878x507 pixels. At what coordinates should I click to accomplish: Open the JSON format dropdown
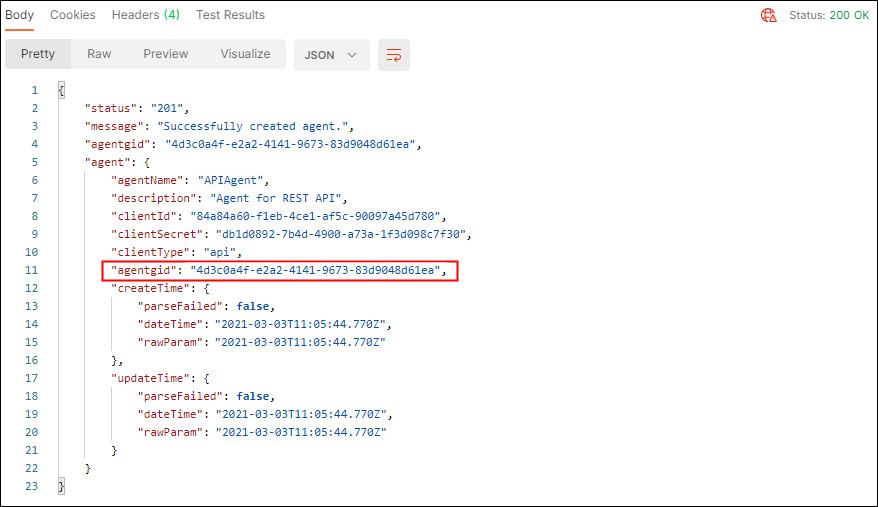click(331, 55)
